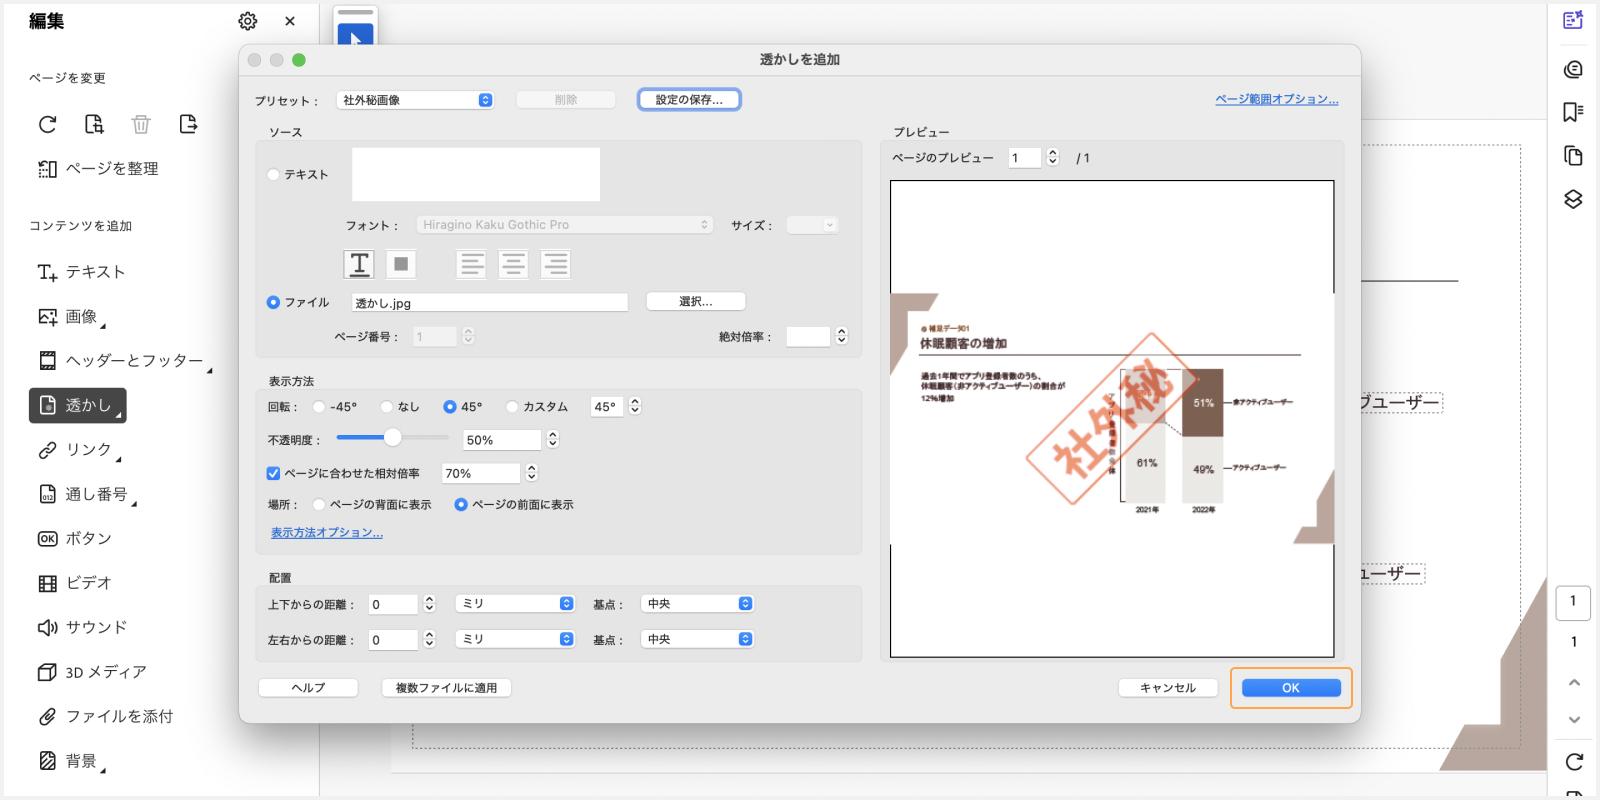The width and height of the screenshot is (1600, 800).
Task: Select the なし rotation radio button
Action: 387,407
